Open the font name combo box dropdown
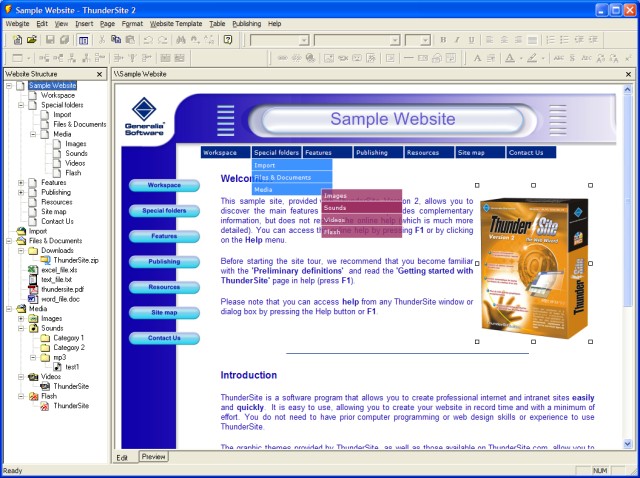The height and width of the screenshot is (478, 640). coord(395,40)
